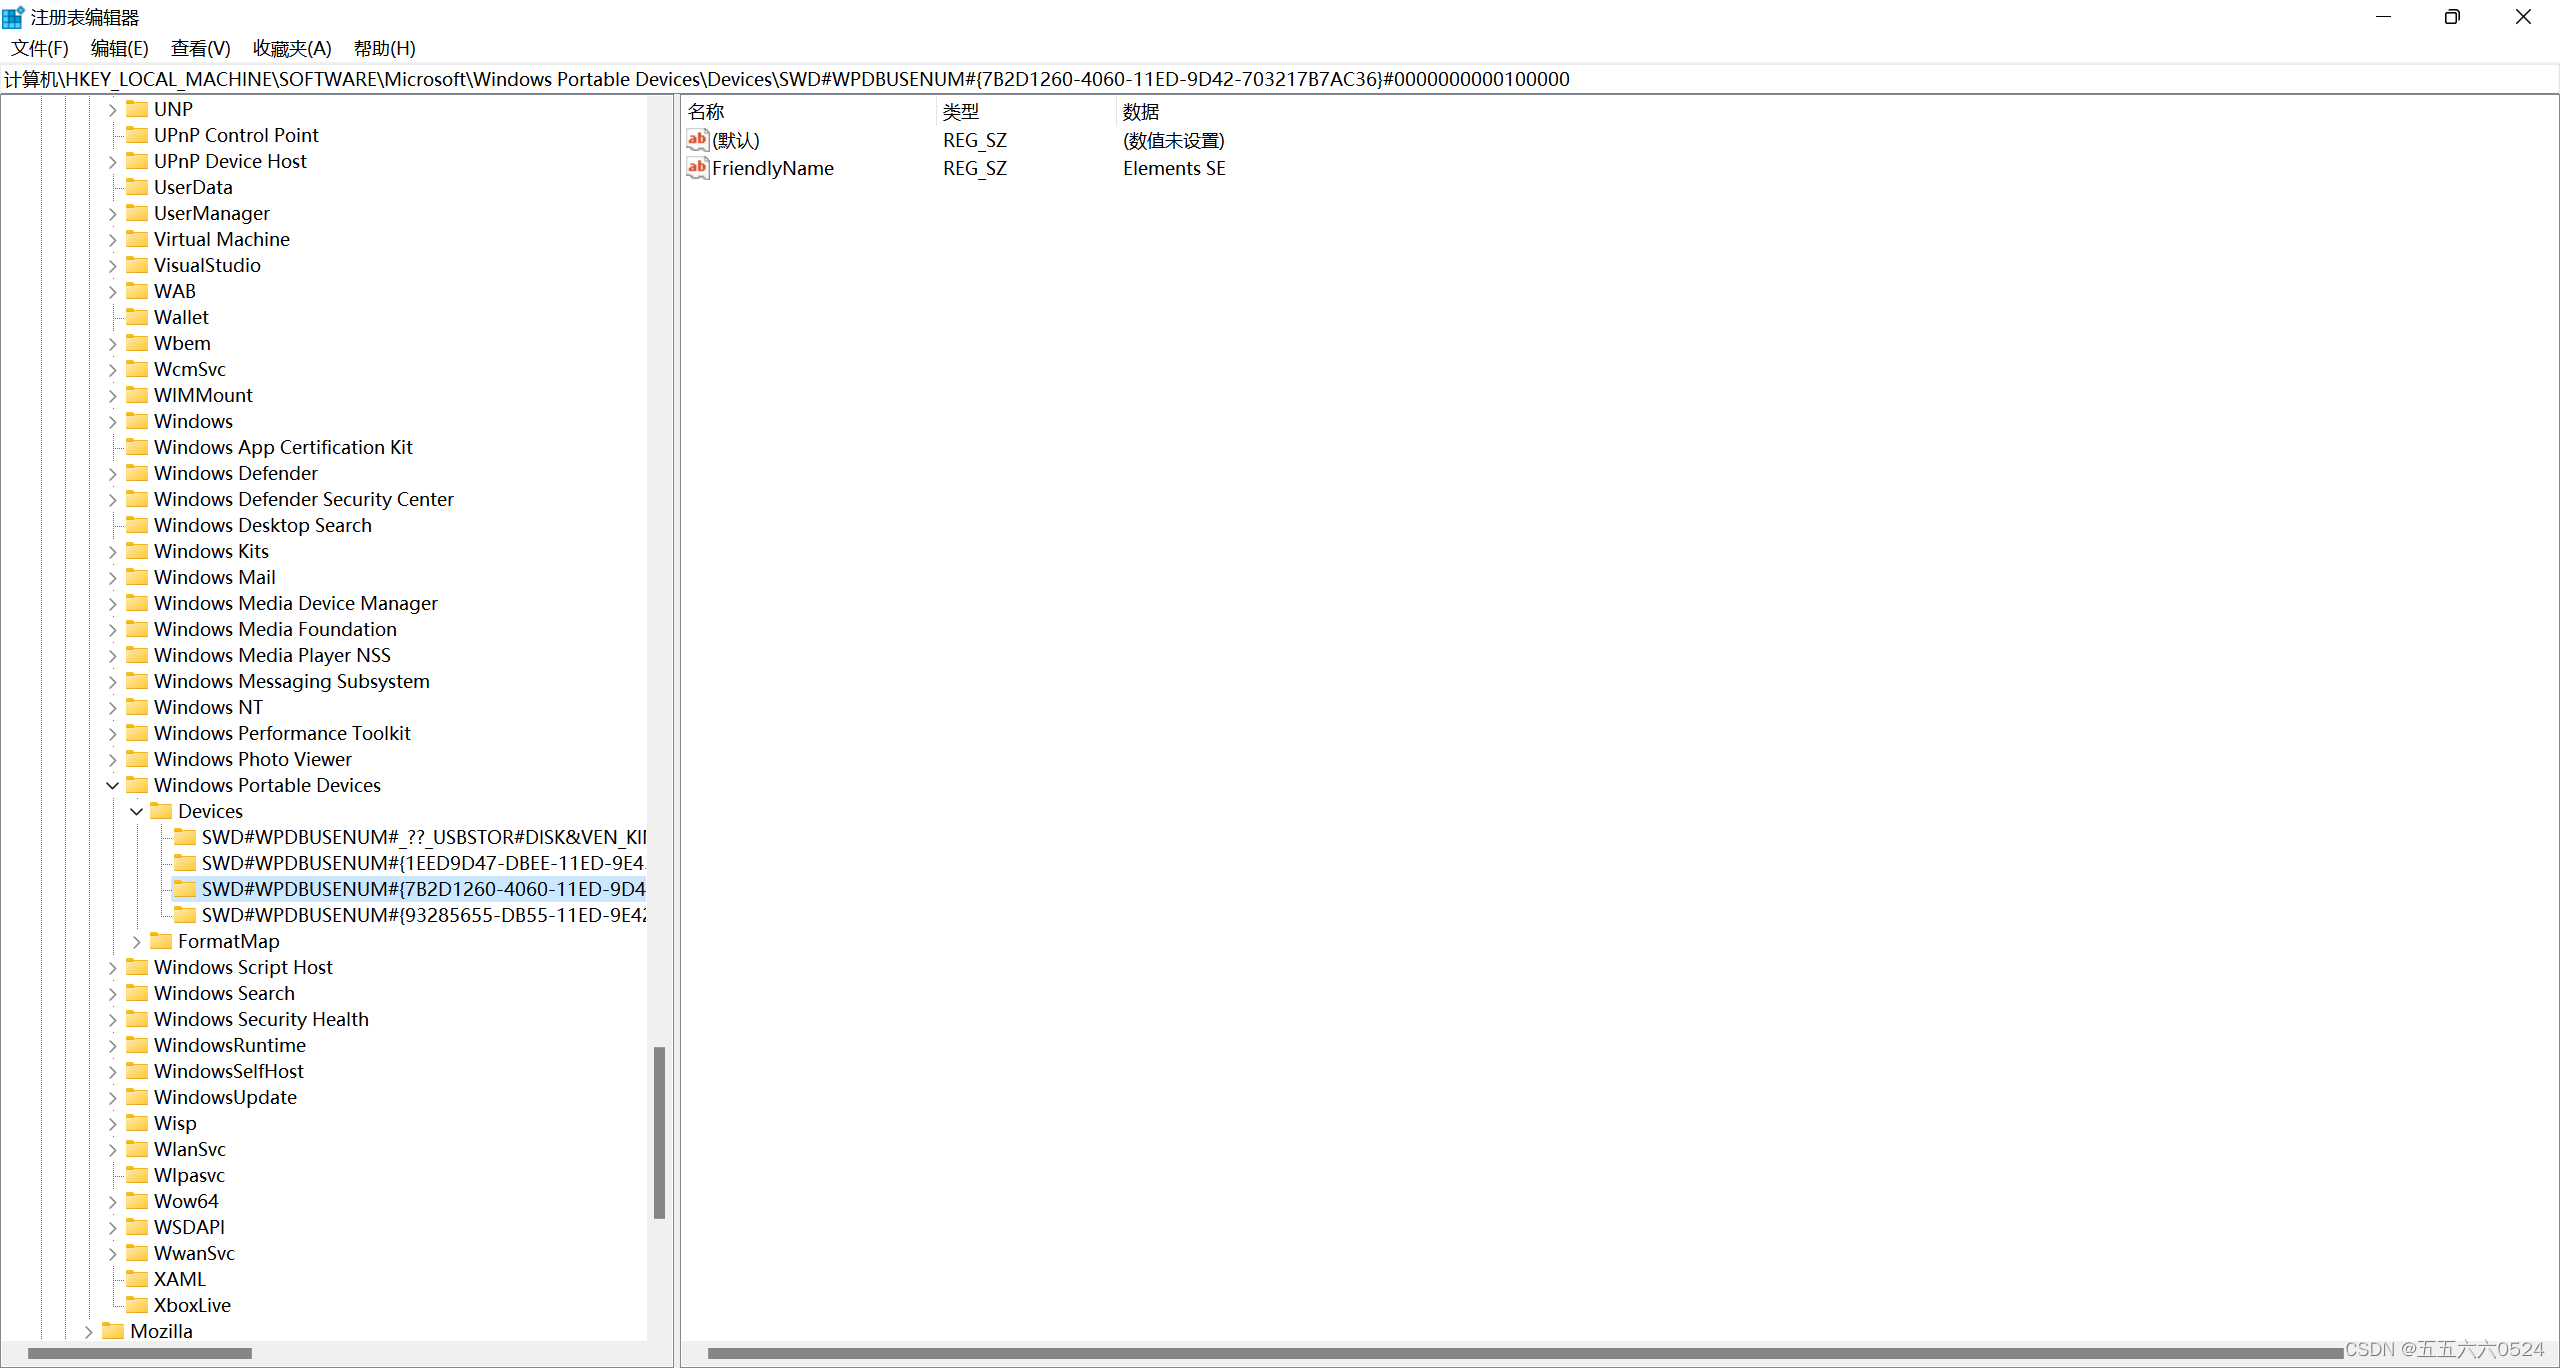The width and height of the screenshot is (2560, 1368).
Task: Click the (默认) default value icon
Action: pyautogui.click(x=697, y=140)
